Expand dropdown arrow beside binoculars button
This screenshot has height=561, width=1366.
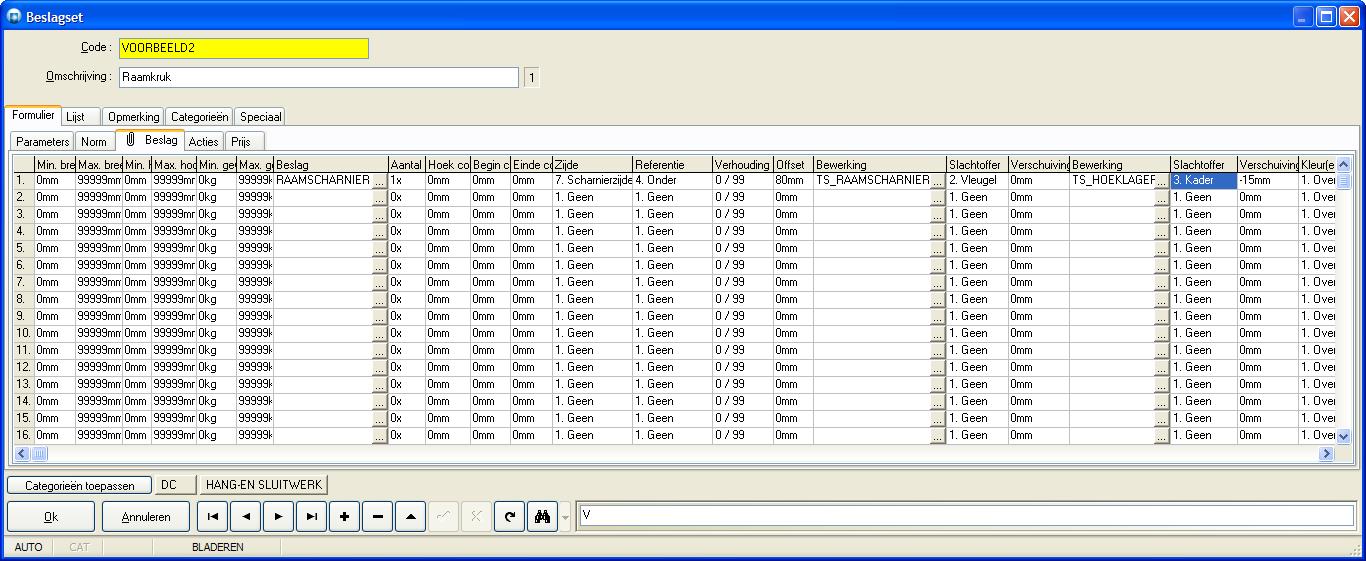pyautogui.click(x=566, y=517)
